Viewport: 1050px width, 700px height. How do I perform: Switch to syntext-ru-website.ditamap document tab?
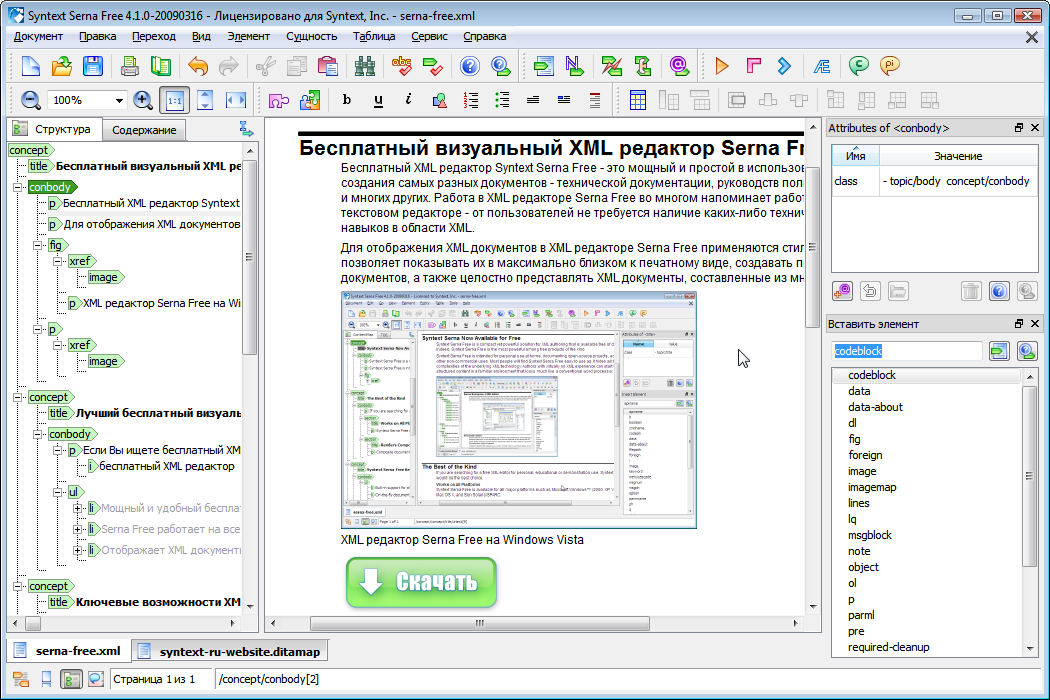pos(231,651)
